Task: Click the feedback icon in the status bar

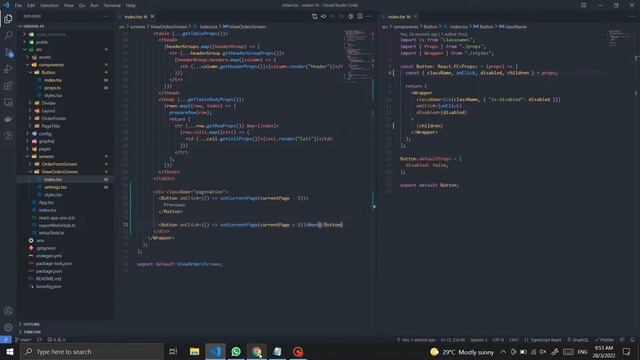Action: [622, 340]
